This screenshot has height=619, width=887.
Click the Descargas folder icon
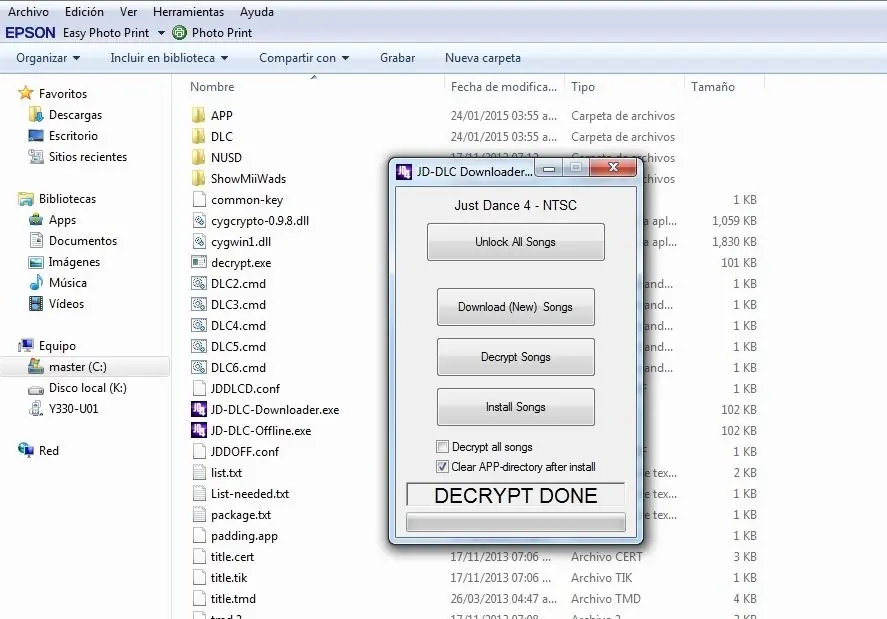[x=36, y=115]
